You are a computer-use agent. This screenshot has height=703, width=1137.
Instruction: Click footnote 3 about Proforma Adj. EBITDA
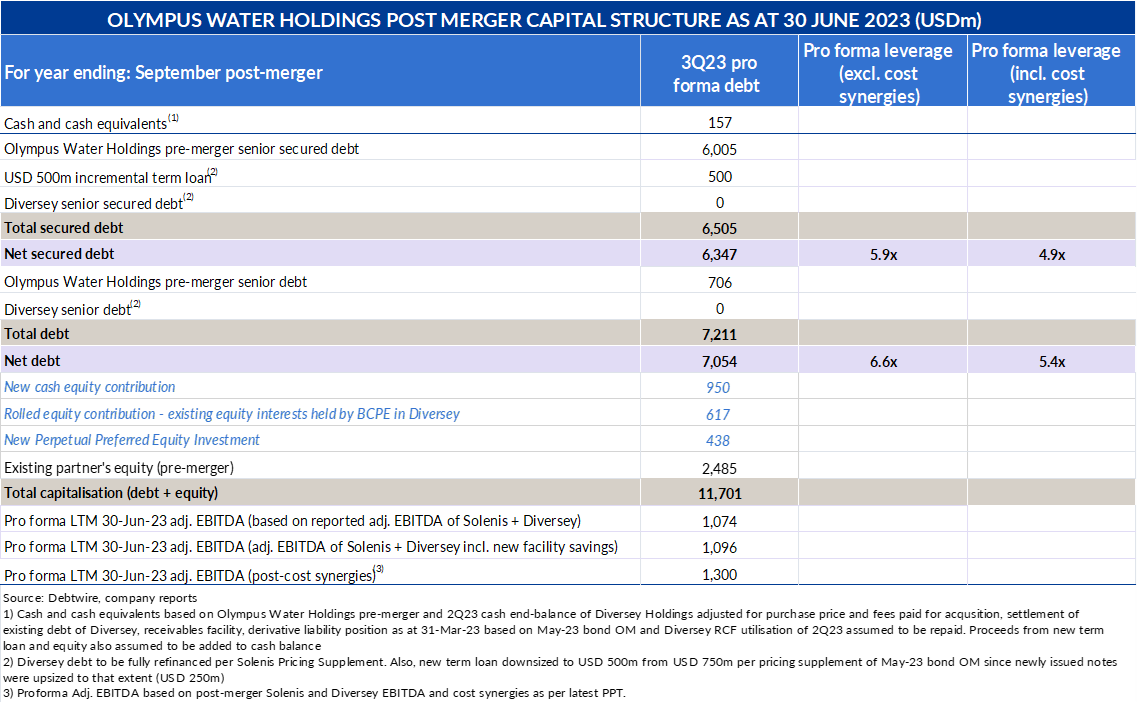point(314,693)
